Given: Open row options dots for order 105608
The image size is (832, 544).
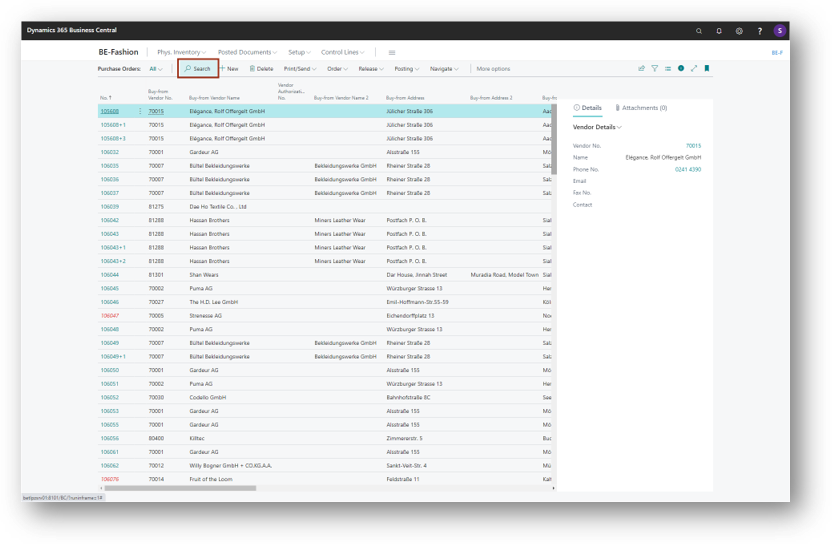Looking at the screenshot, I should 140,111.
